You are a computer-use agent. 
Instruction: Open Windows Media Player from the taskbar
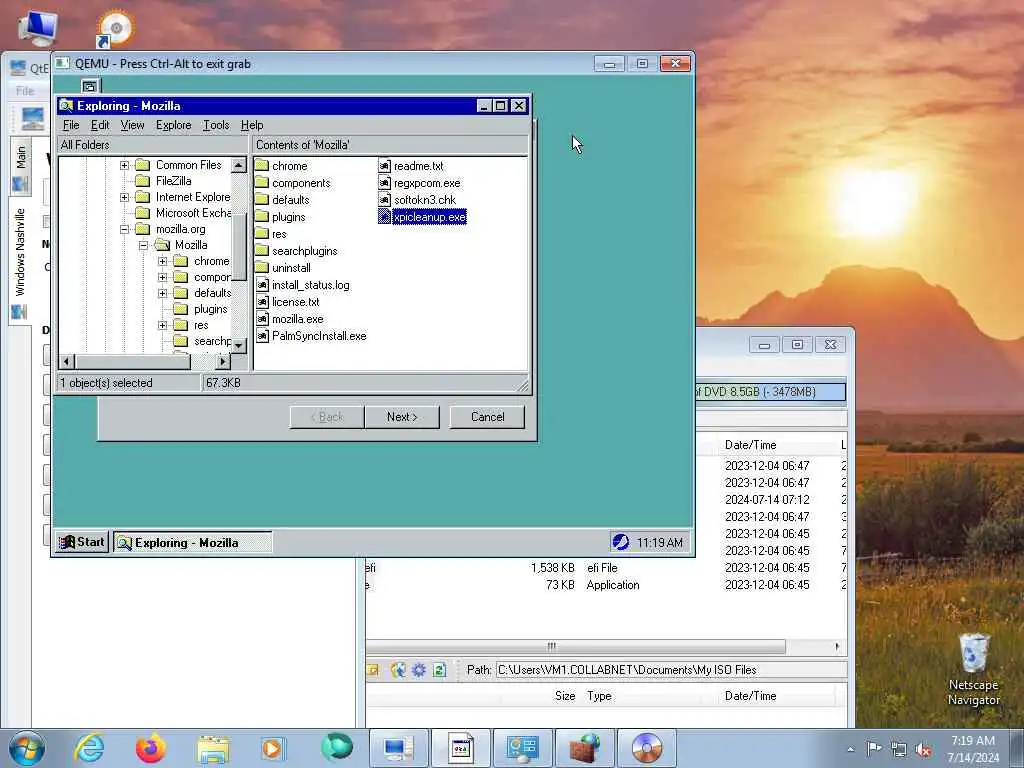(272, 748)
